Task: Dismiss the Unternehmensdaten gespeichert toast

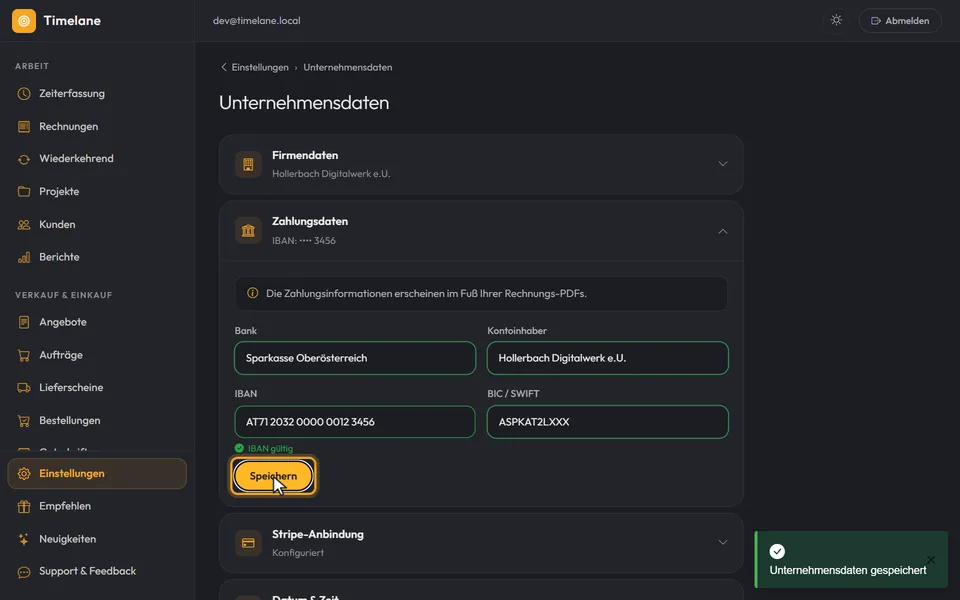Action: pos(931,560)
